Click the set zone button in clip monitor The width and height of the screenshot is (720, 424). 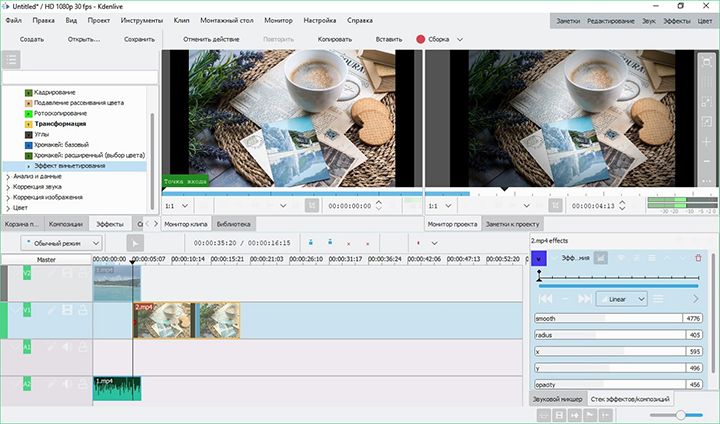coord(312,205)
